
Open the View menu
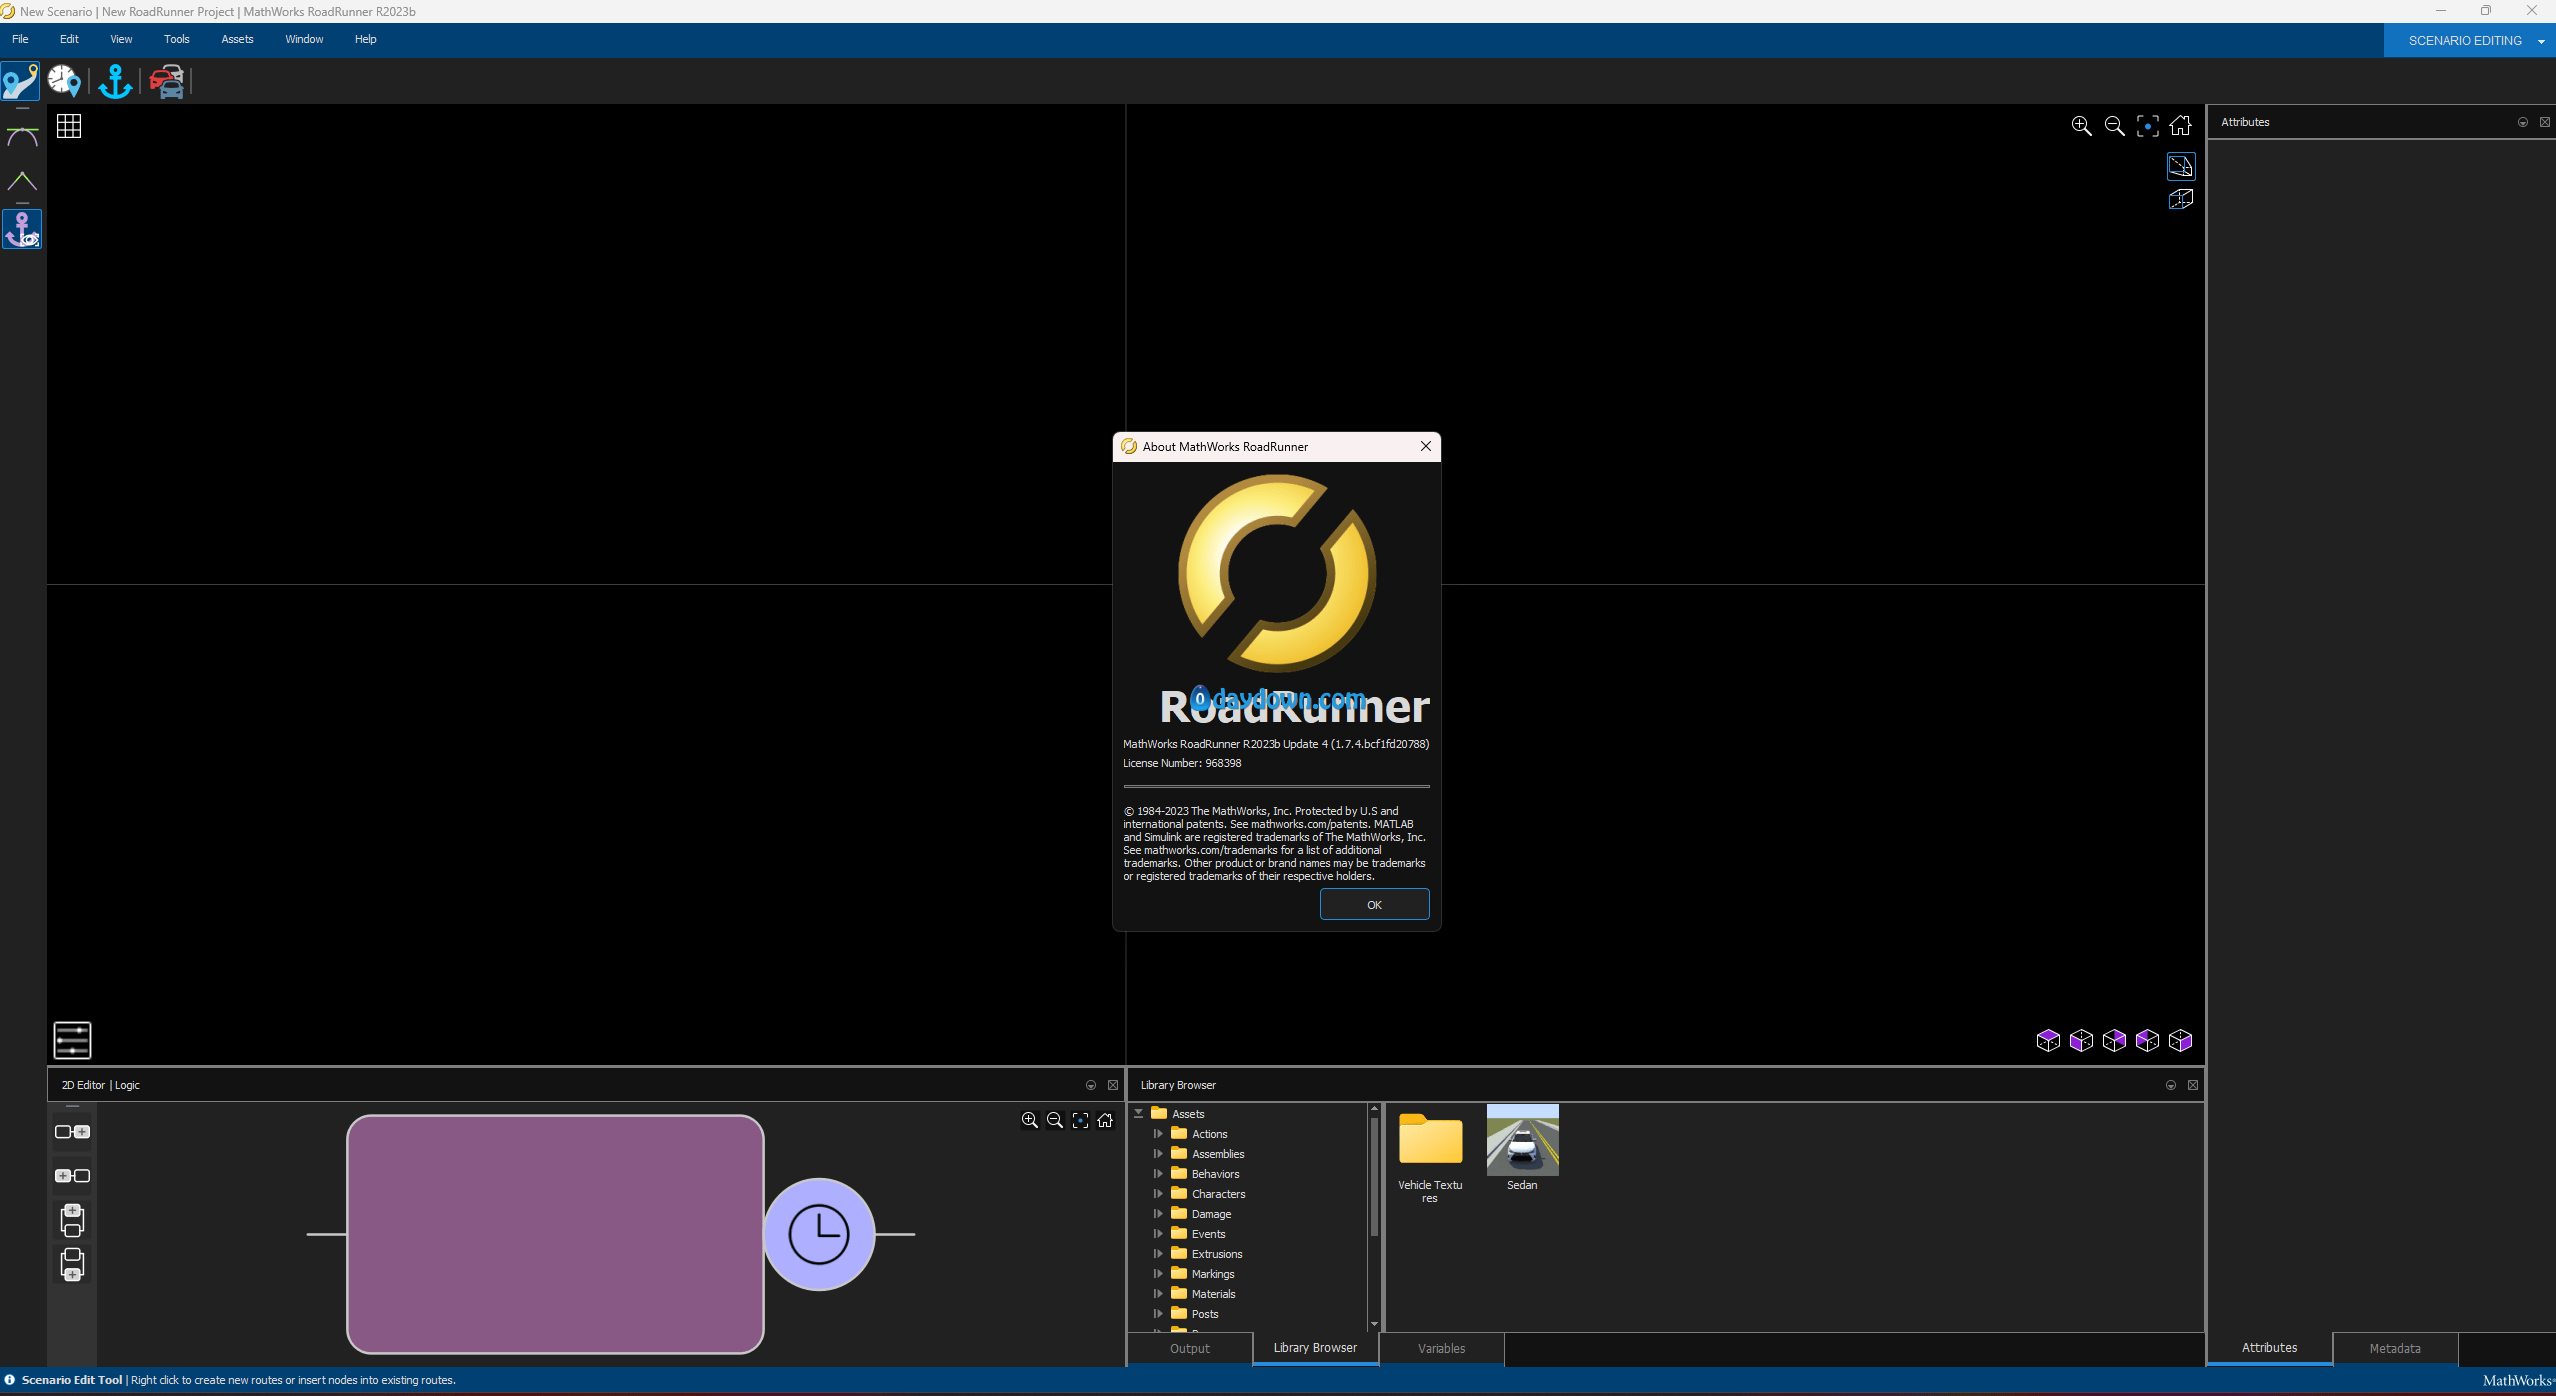[121, 39]
